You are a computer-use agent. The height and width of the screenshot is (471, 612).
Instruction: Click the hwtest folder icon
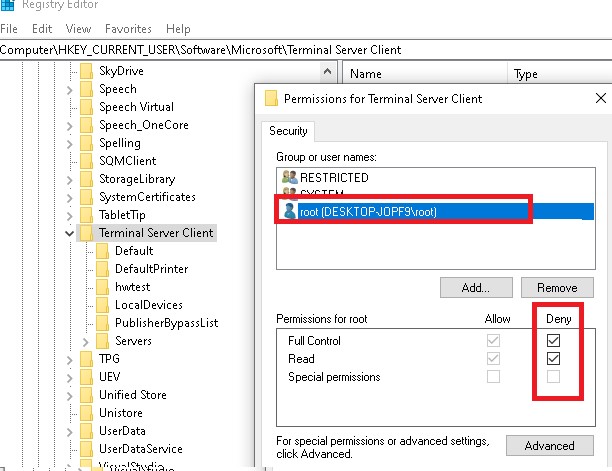(x=103, y=287)
